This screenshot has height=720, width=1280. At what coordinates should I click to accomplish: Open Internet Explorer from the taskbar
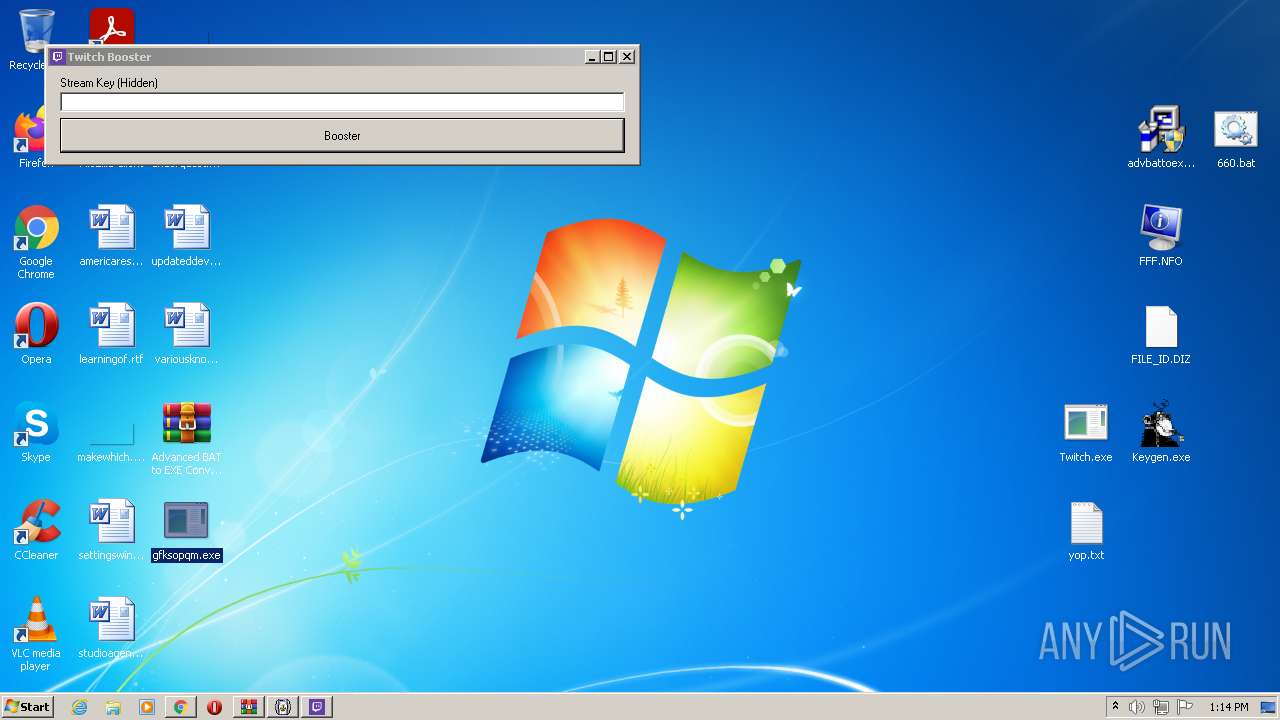click(x=79, y=707)
